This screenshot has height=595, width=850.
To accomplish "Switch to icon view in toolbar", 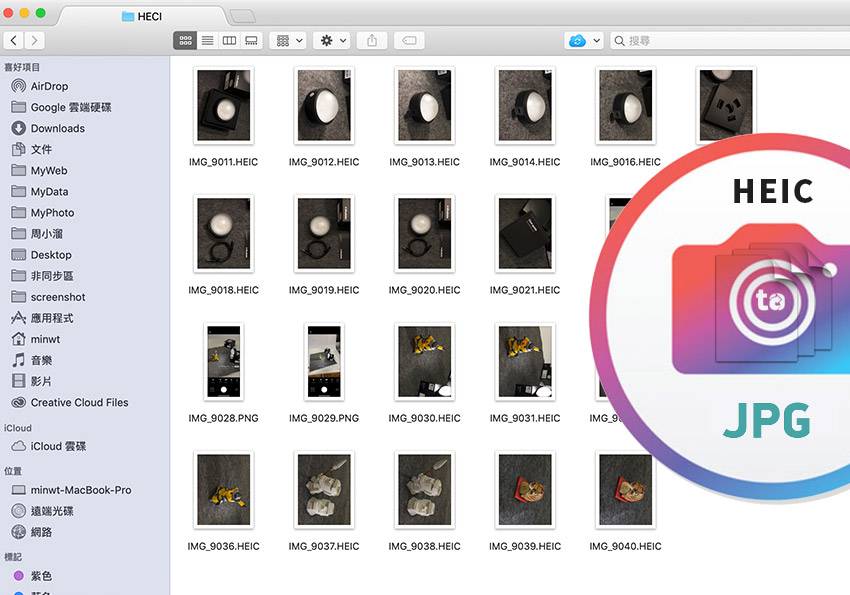I will (x=185, y=41).
